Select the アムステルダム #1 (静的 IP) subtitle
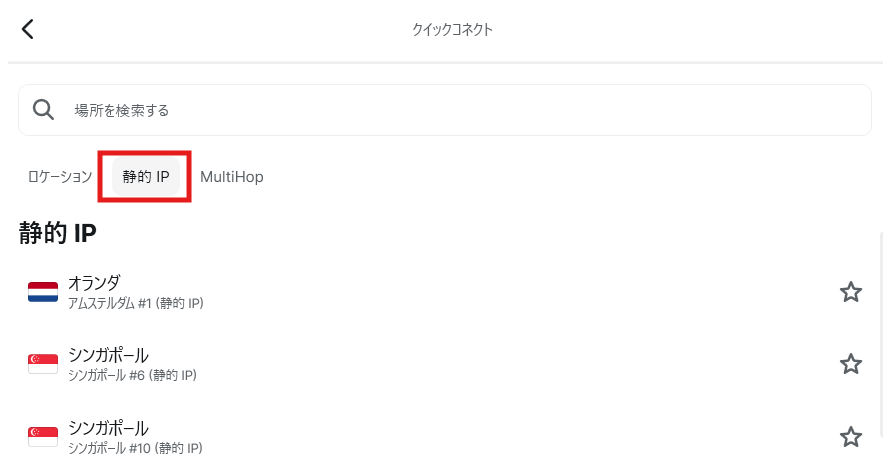The width and height of the screenshot is (883, 473). click(x=136, y=303)
